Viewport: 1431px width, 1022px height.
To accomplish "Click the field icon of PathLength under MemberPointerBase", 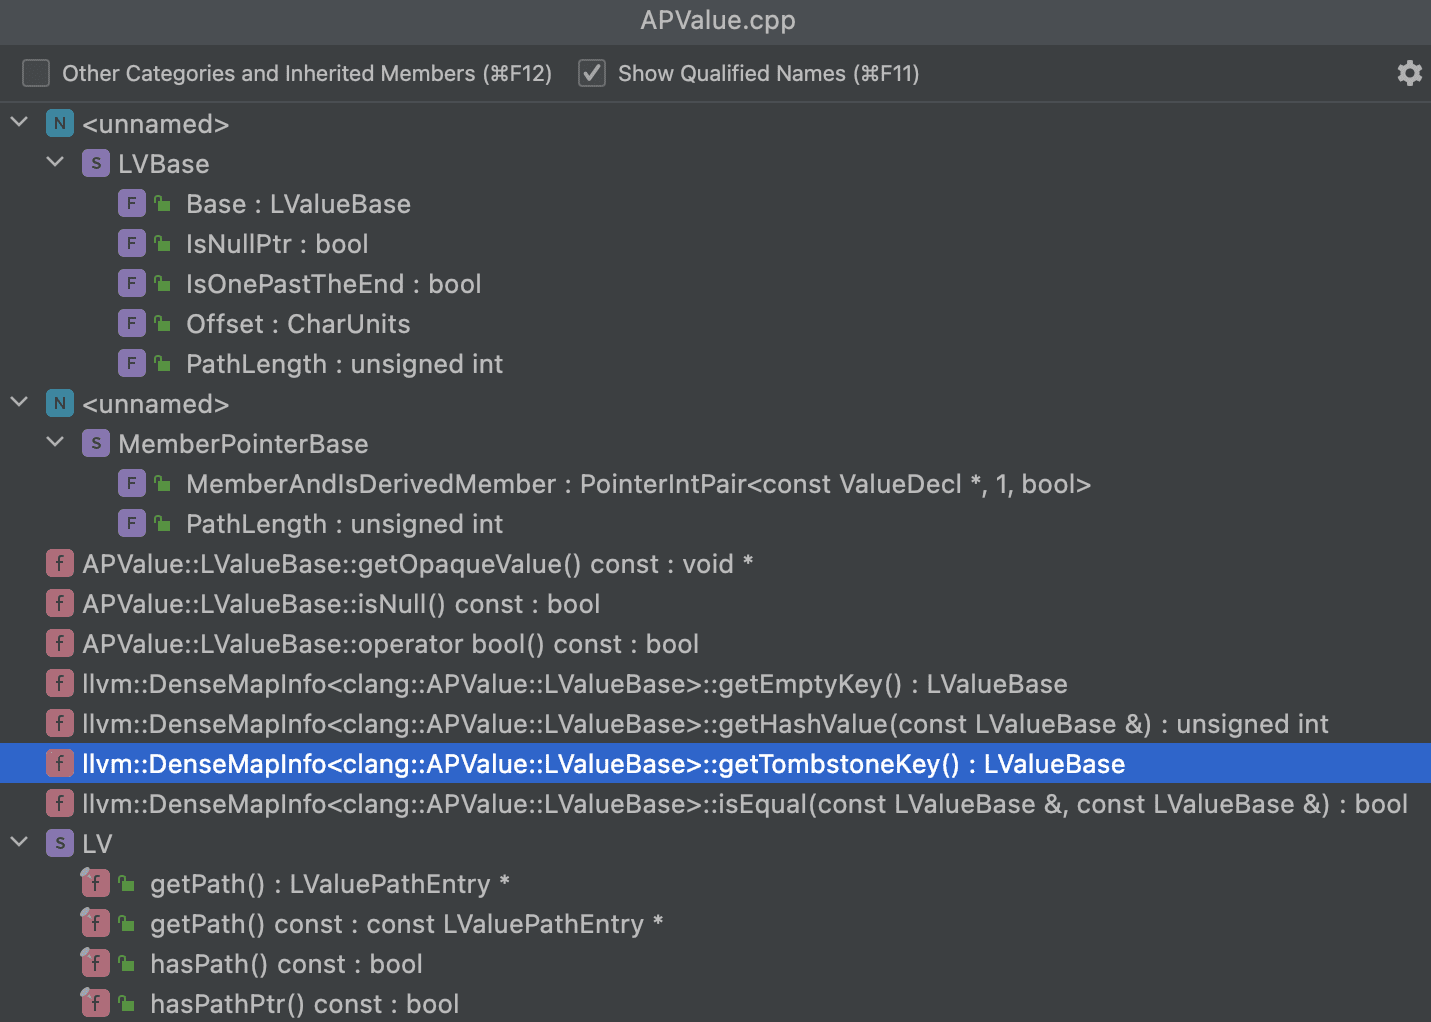I will pos(132,523).
